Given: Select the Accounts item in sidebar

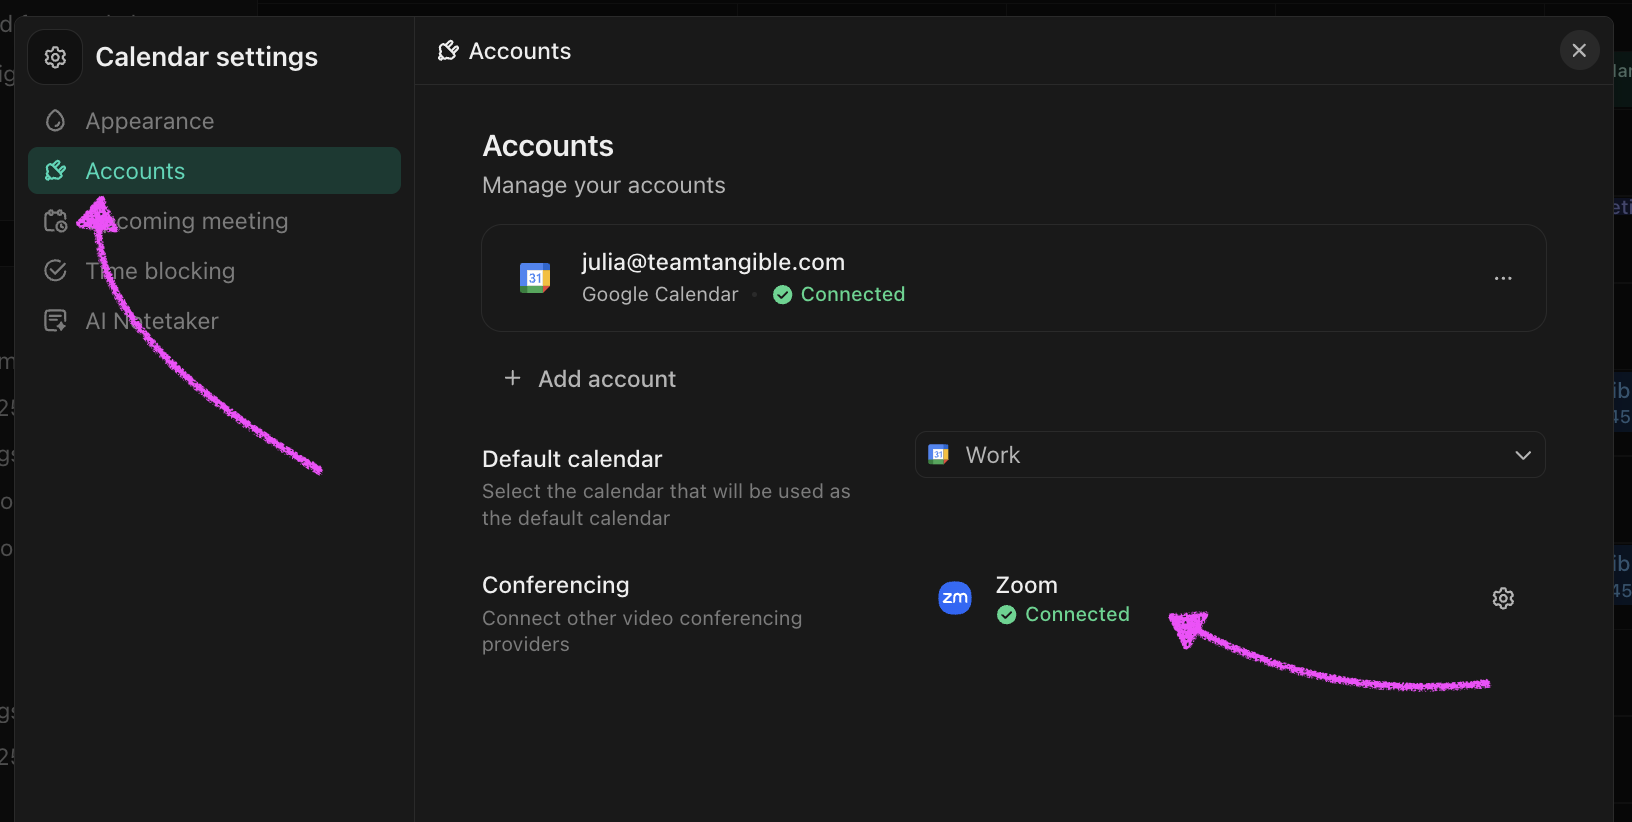Looking at the screenshot, I should (x=135, y=171).
